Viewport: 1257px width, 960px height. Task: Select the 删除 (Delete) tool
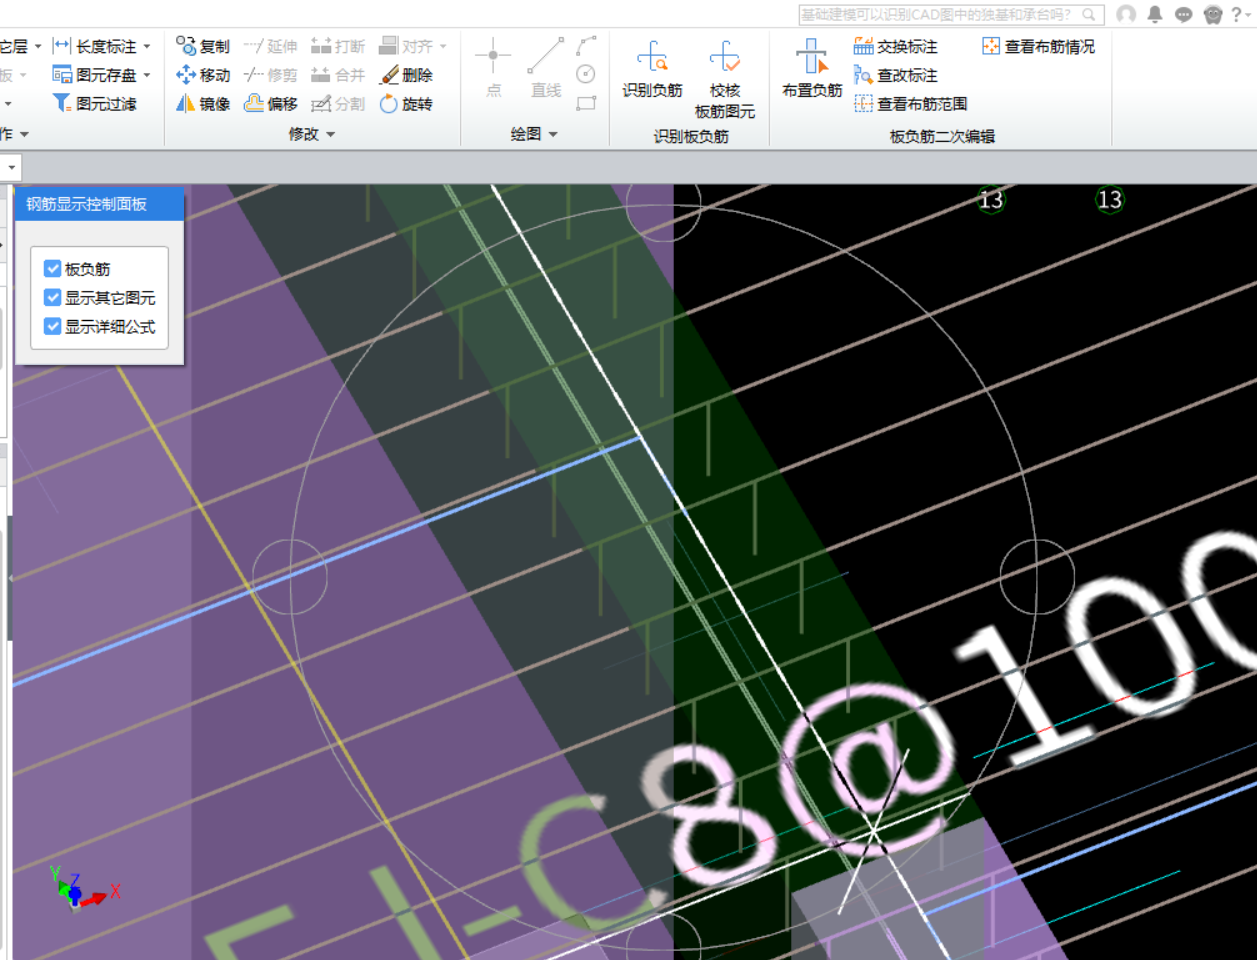[x=406, y=75]
